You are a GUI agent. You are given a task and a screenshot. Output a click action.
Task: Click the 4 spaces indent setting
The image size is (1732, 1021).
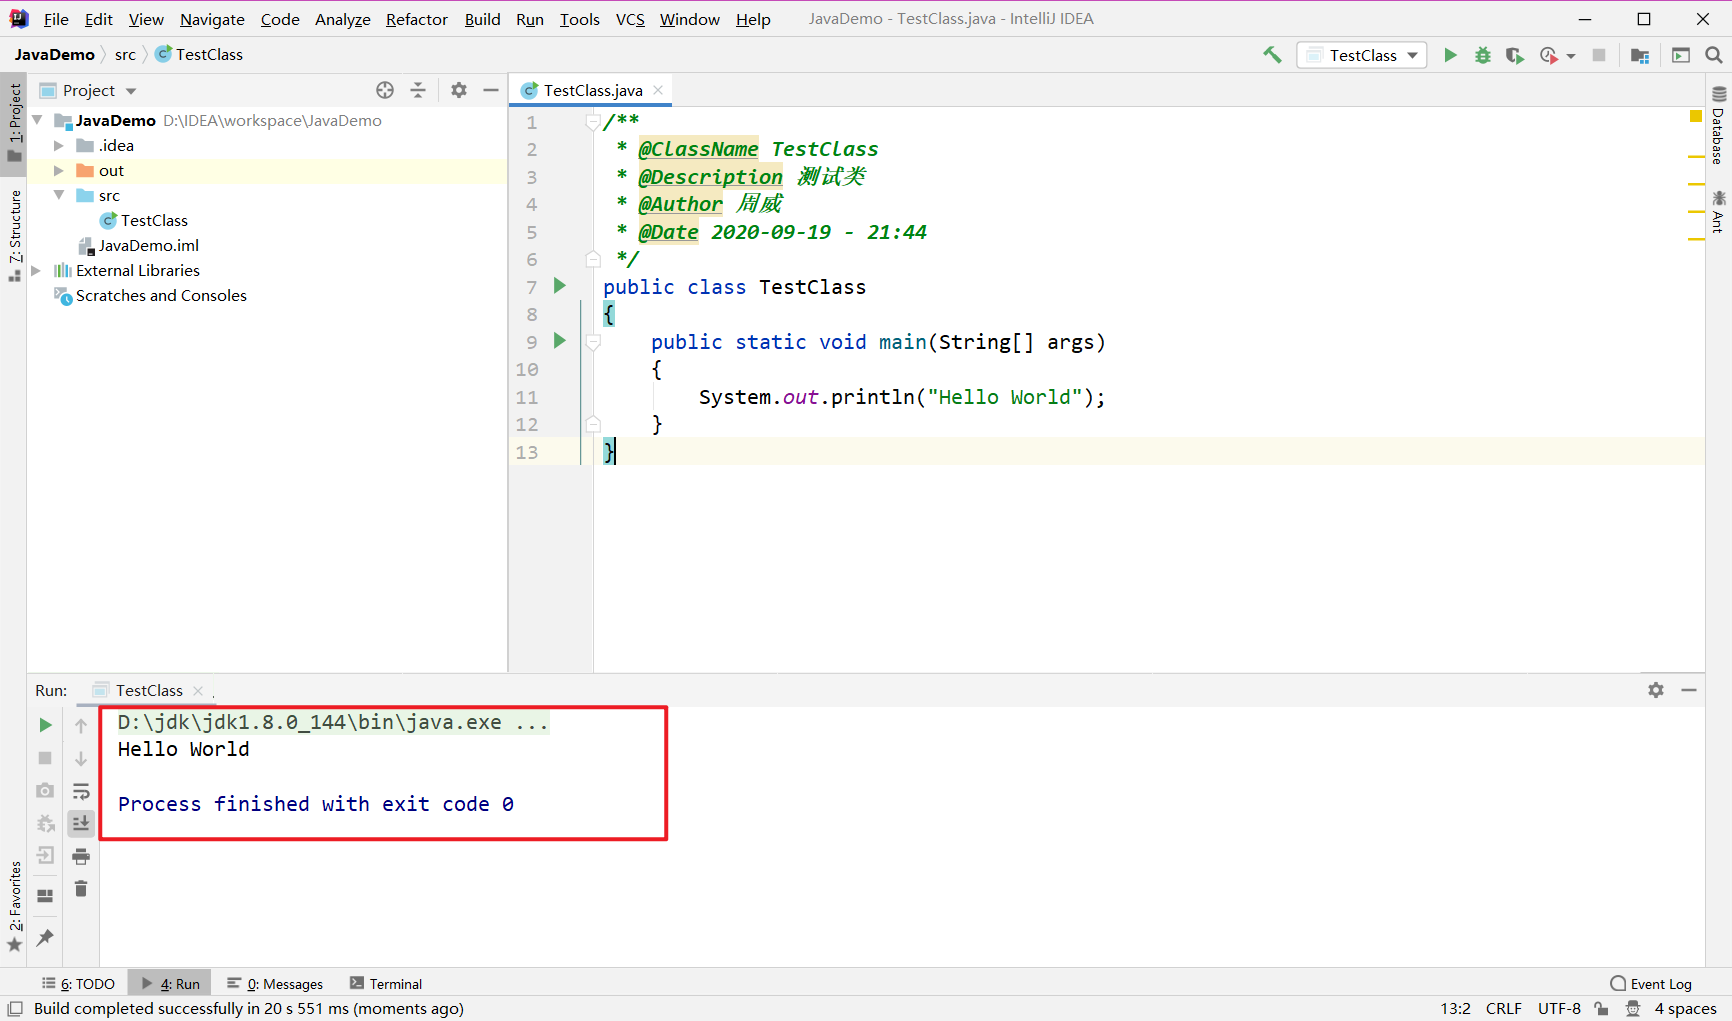(x=1685, y=1009)
